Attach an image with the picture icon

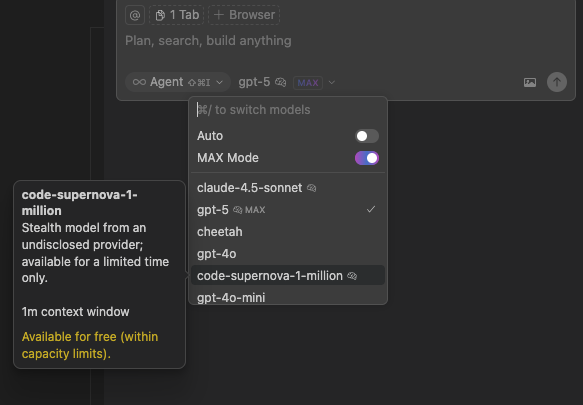tap(530, 82)
